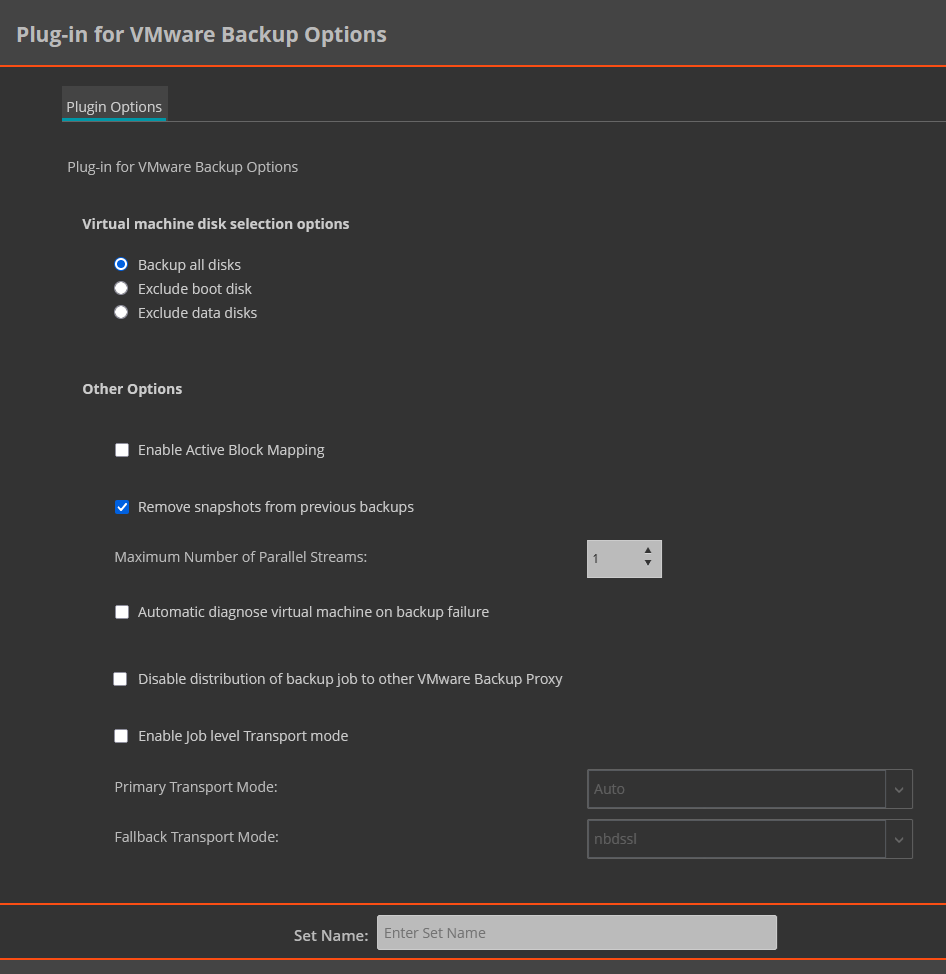Open the Primary Transport Mode dropdown
This screenshot has width=946, height=974.
pos(737,789)
